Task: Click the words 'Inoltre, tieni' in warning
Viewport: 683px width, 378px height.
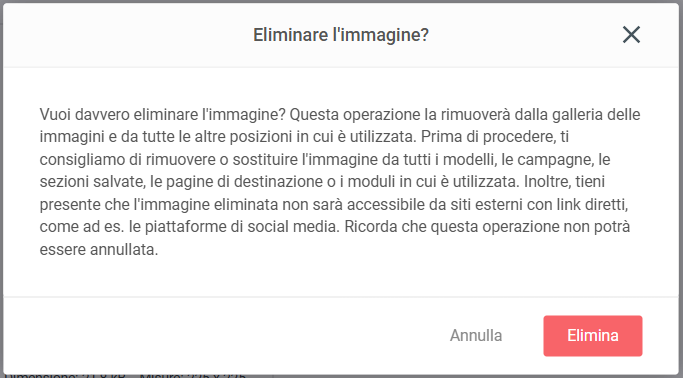Action: click(x=564, y=182)
